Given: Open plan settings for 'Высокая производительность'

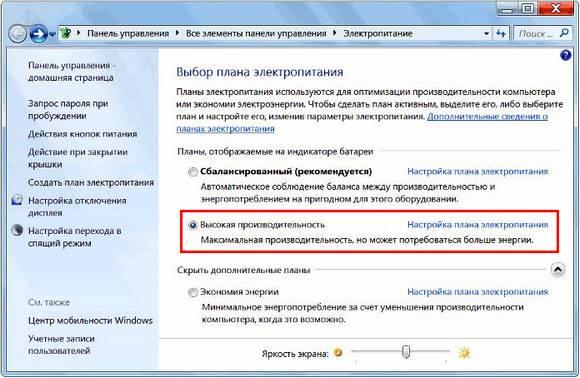Looking at the screenshot, I should [478, 225].
